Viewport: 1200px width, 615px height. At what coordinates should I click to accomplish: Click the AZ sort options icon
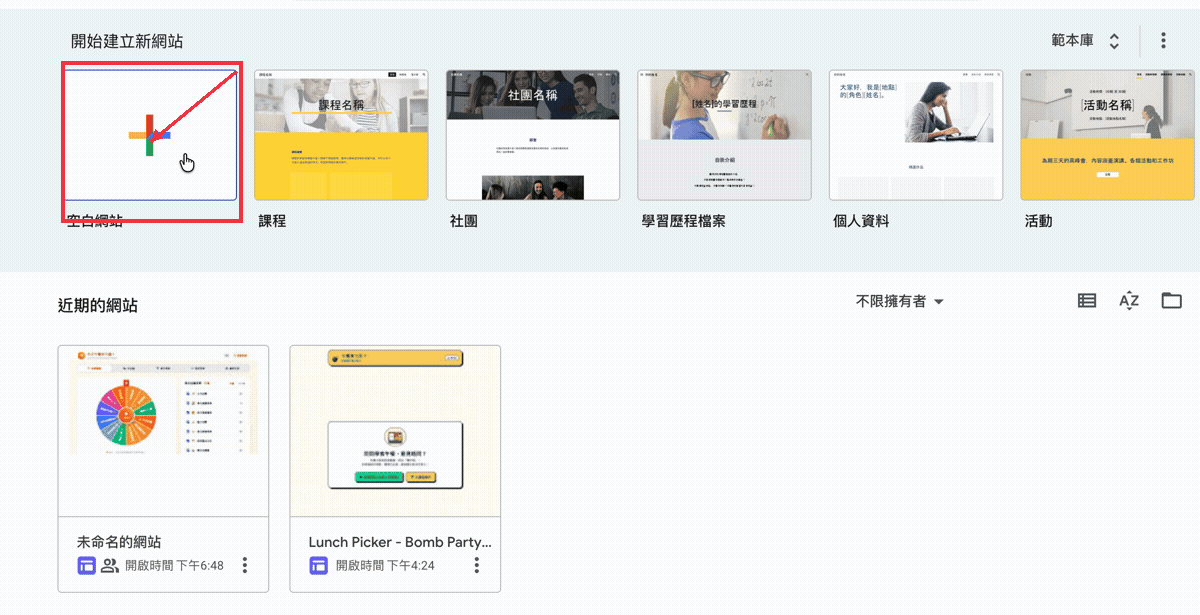point(1129,301)
